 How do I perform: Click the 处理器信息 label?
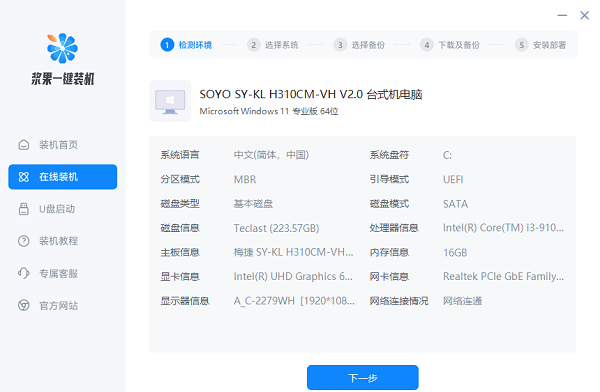coord(394,228)
